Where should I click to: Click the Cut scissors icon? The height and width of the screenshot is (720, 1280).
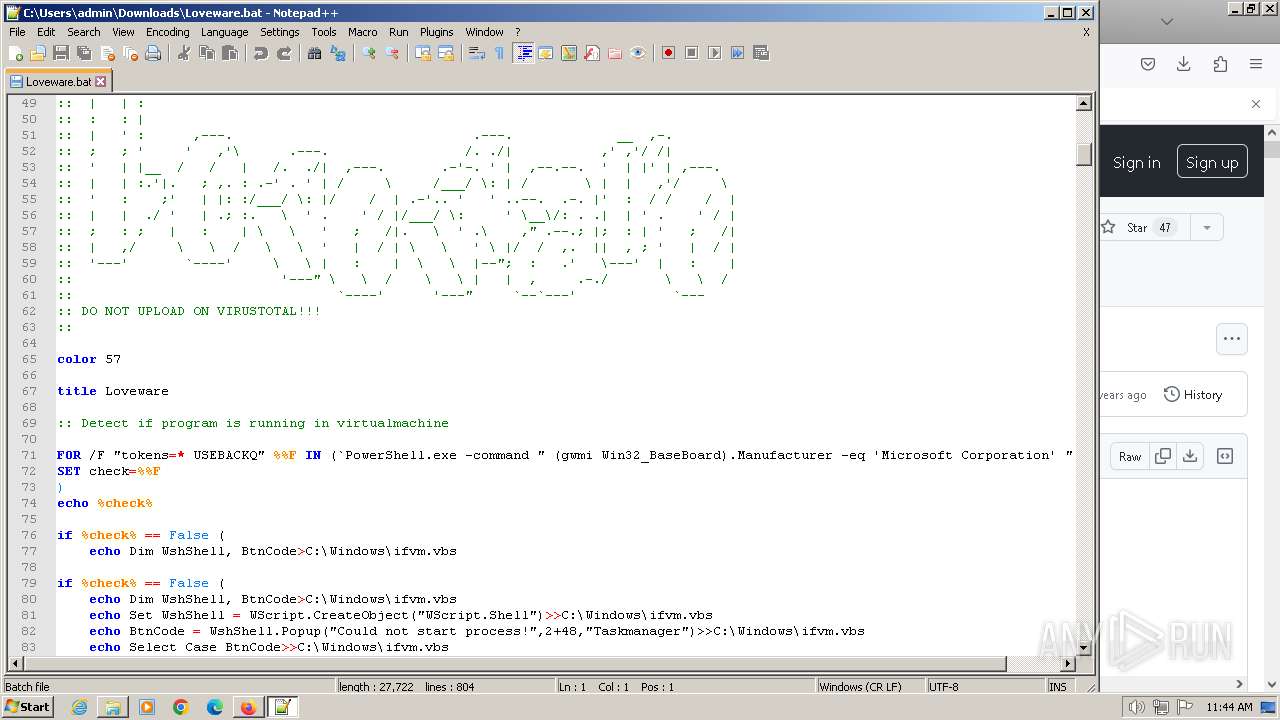pos(184,53)
